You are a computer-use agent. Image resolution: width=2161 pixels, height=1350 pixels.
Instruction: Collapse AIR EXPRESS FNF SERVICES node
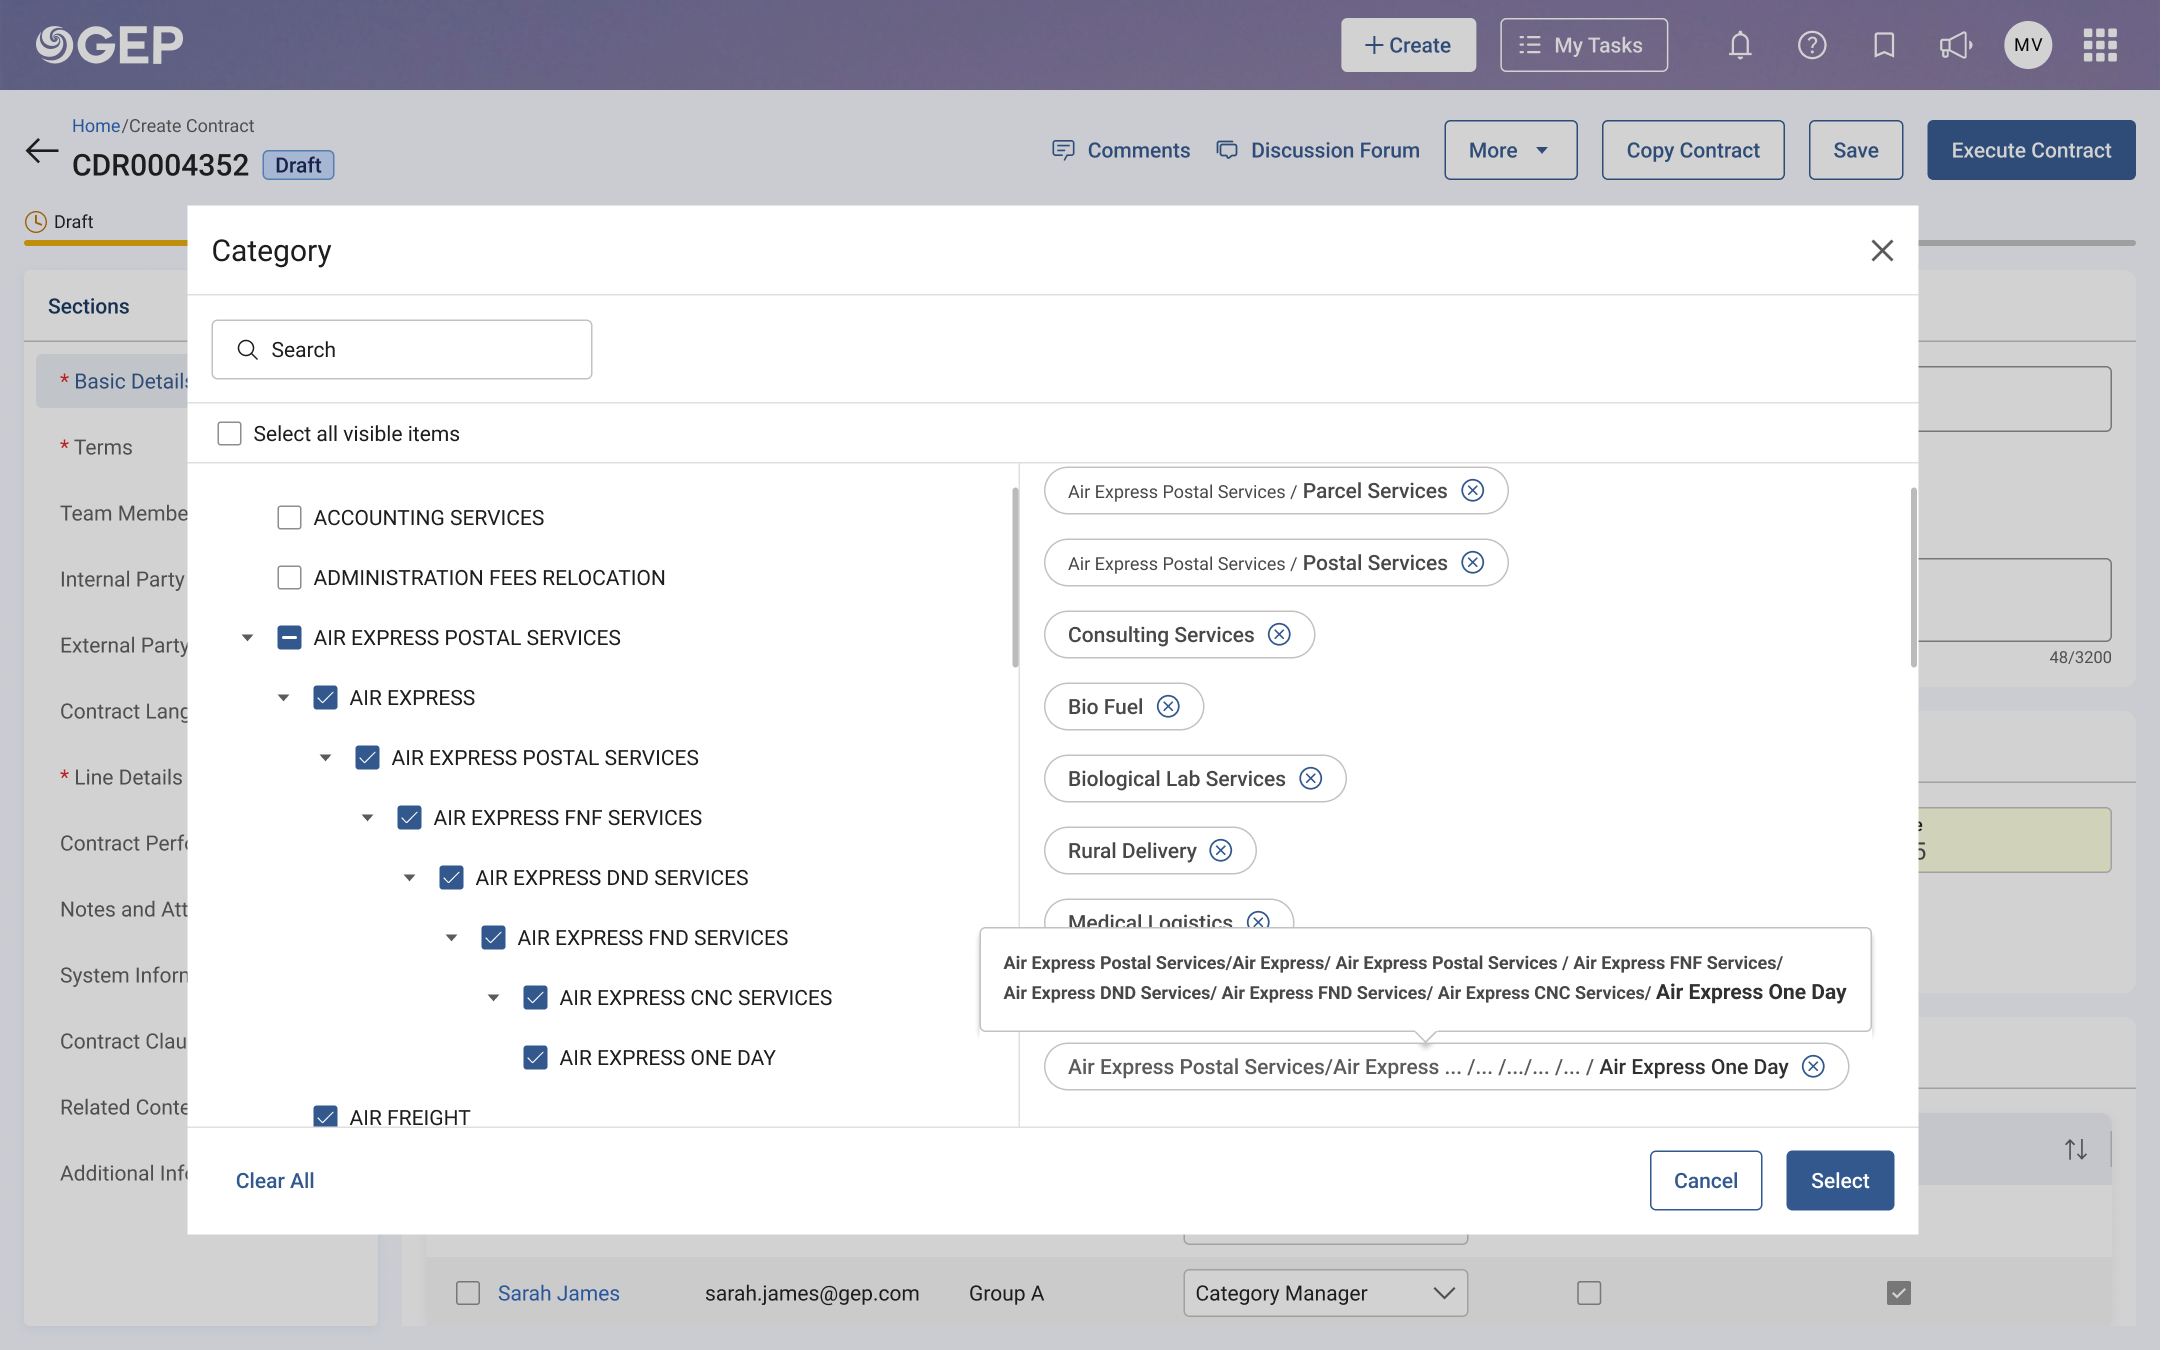(368, 818)
